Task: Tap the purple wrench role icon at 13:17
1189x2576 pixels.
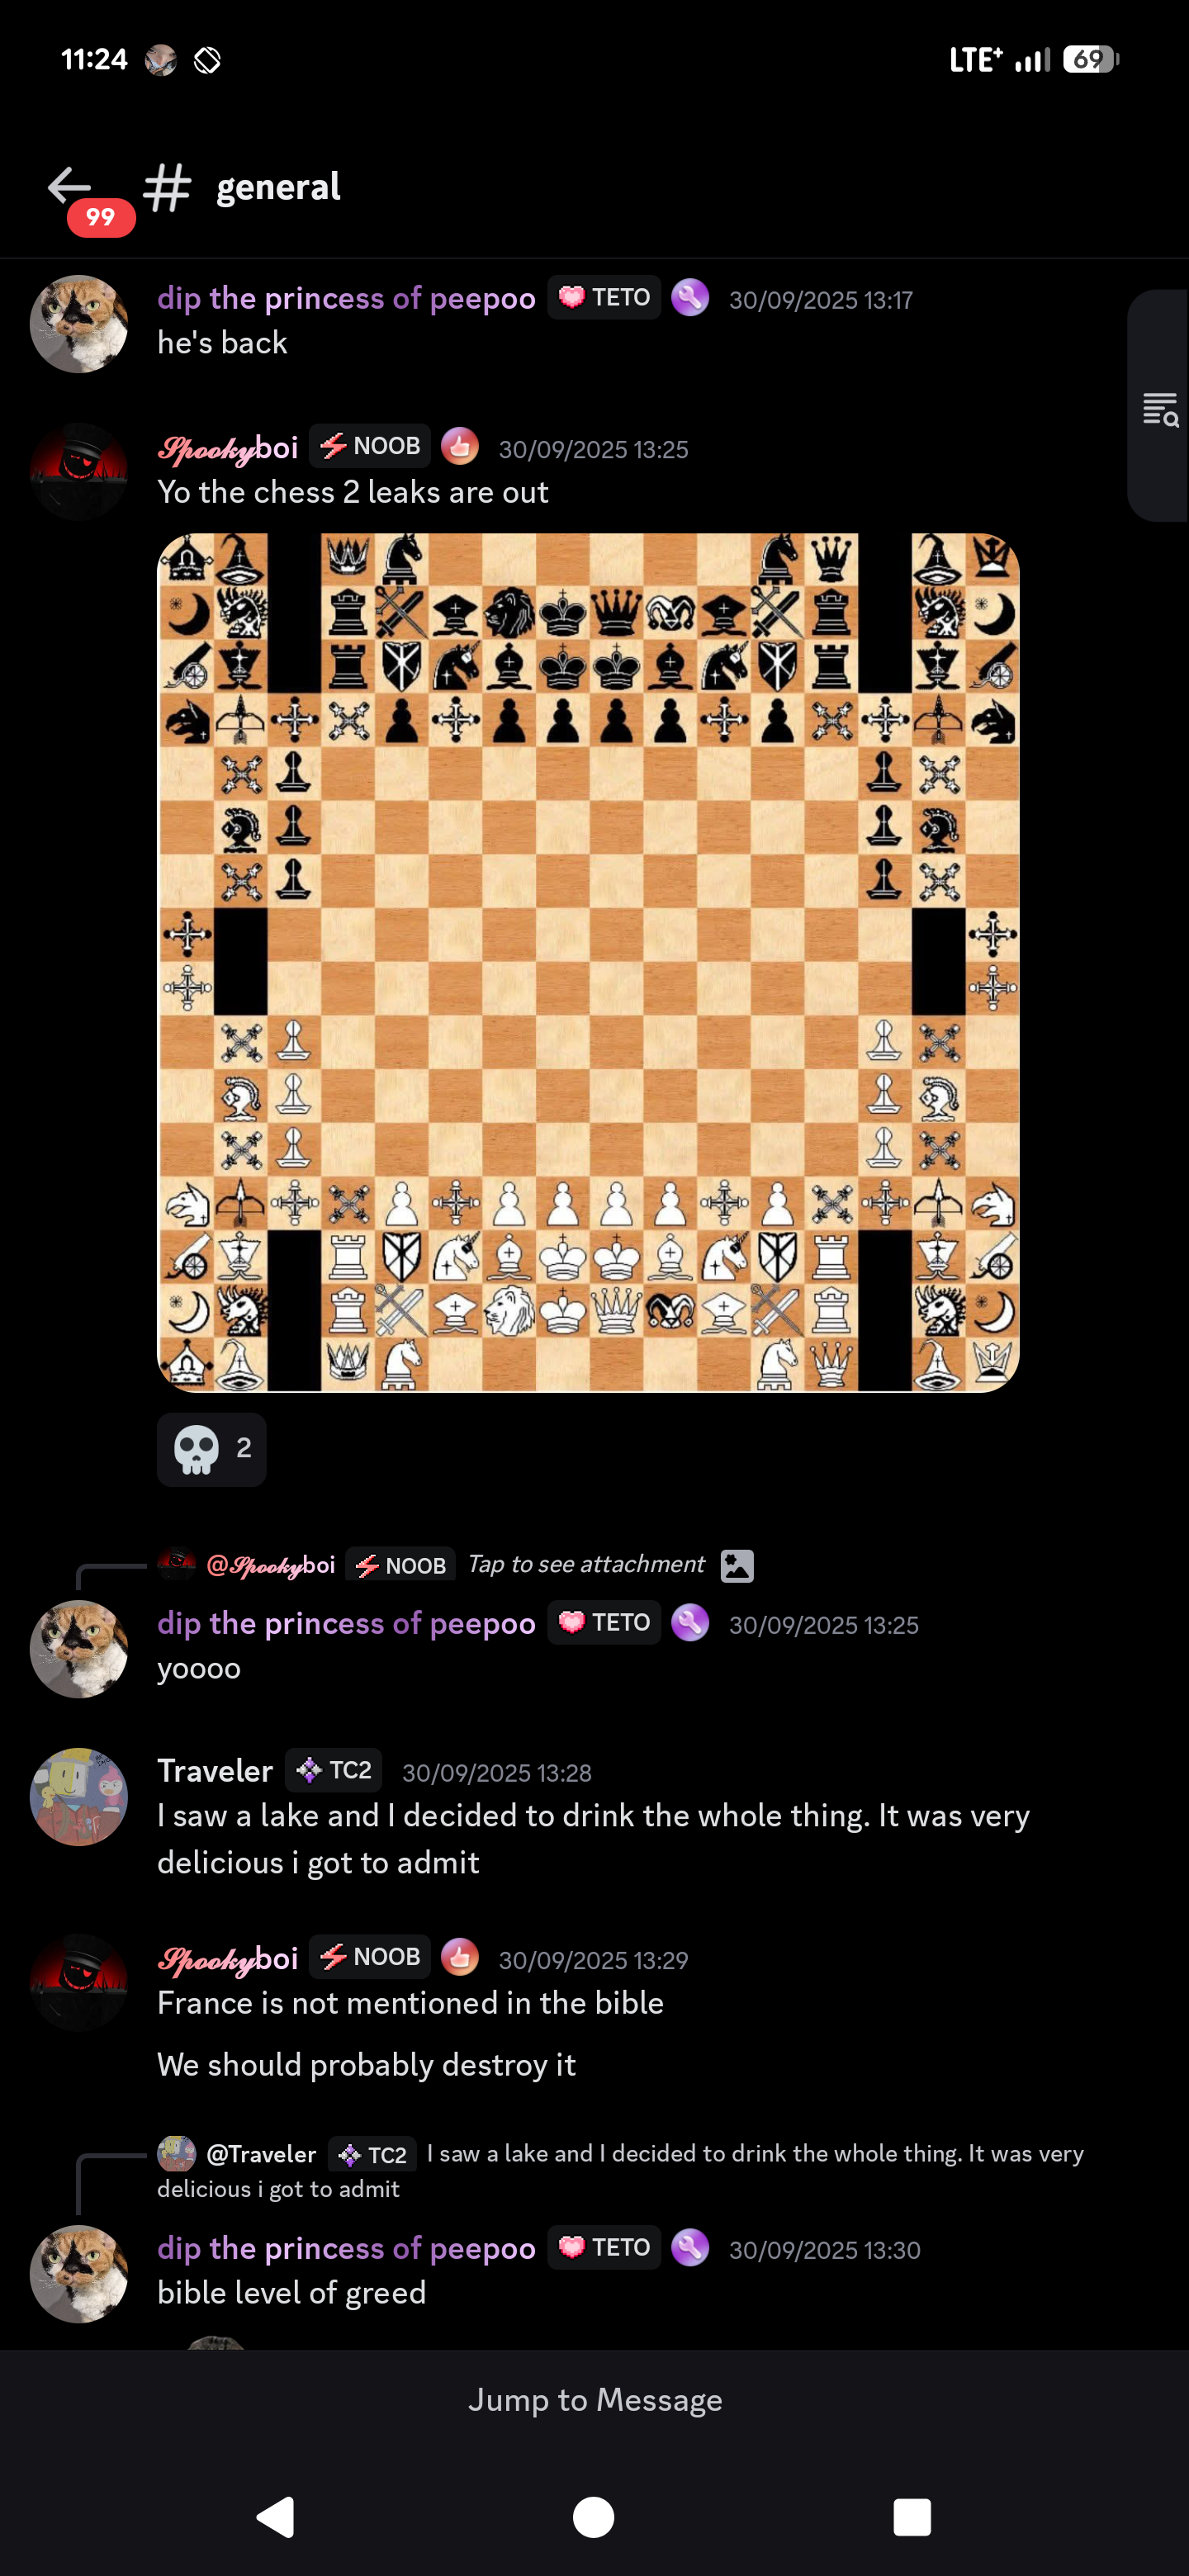Action: coord(690,297)
